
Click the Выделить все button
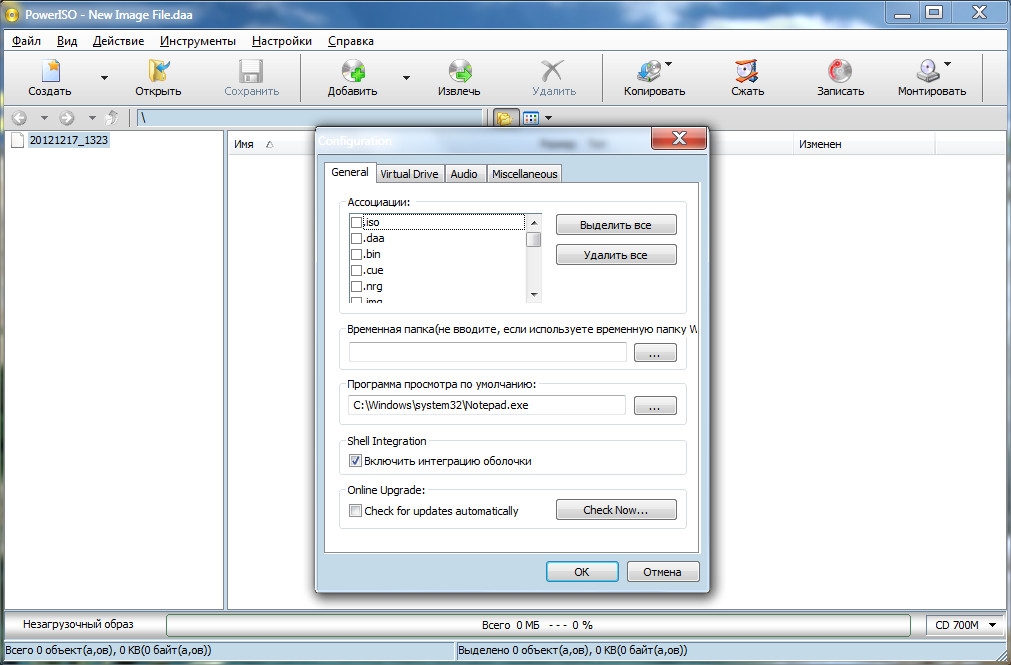coord(616,225)
